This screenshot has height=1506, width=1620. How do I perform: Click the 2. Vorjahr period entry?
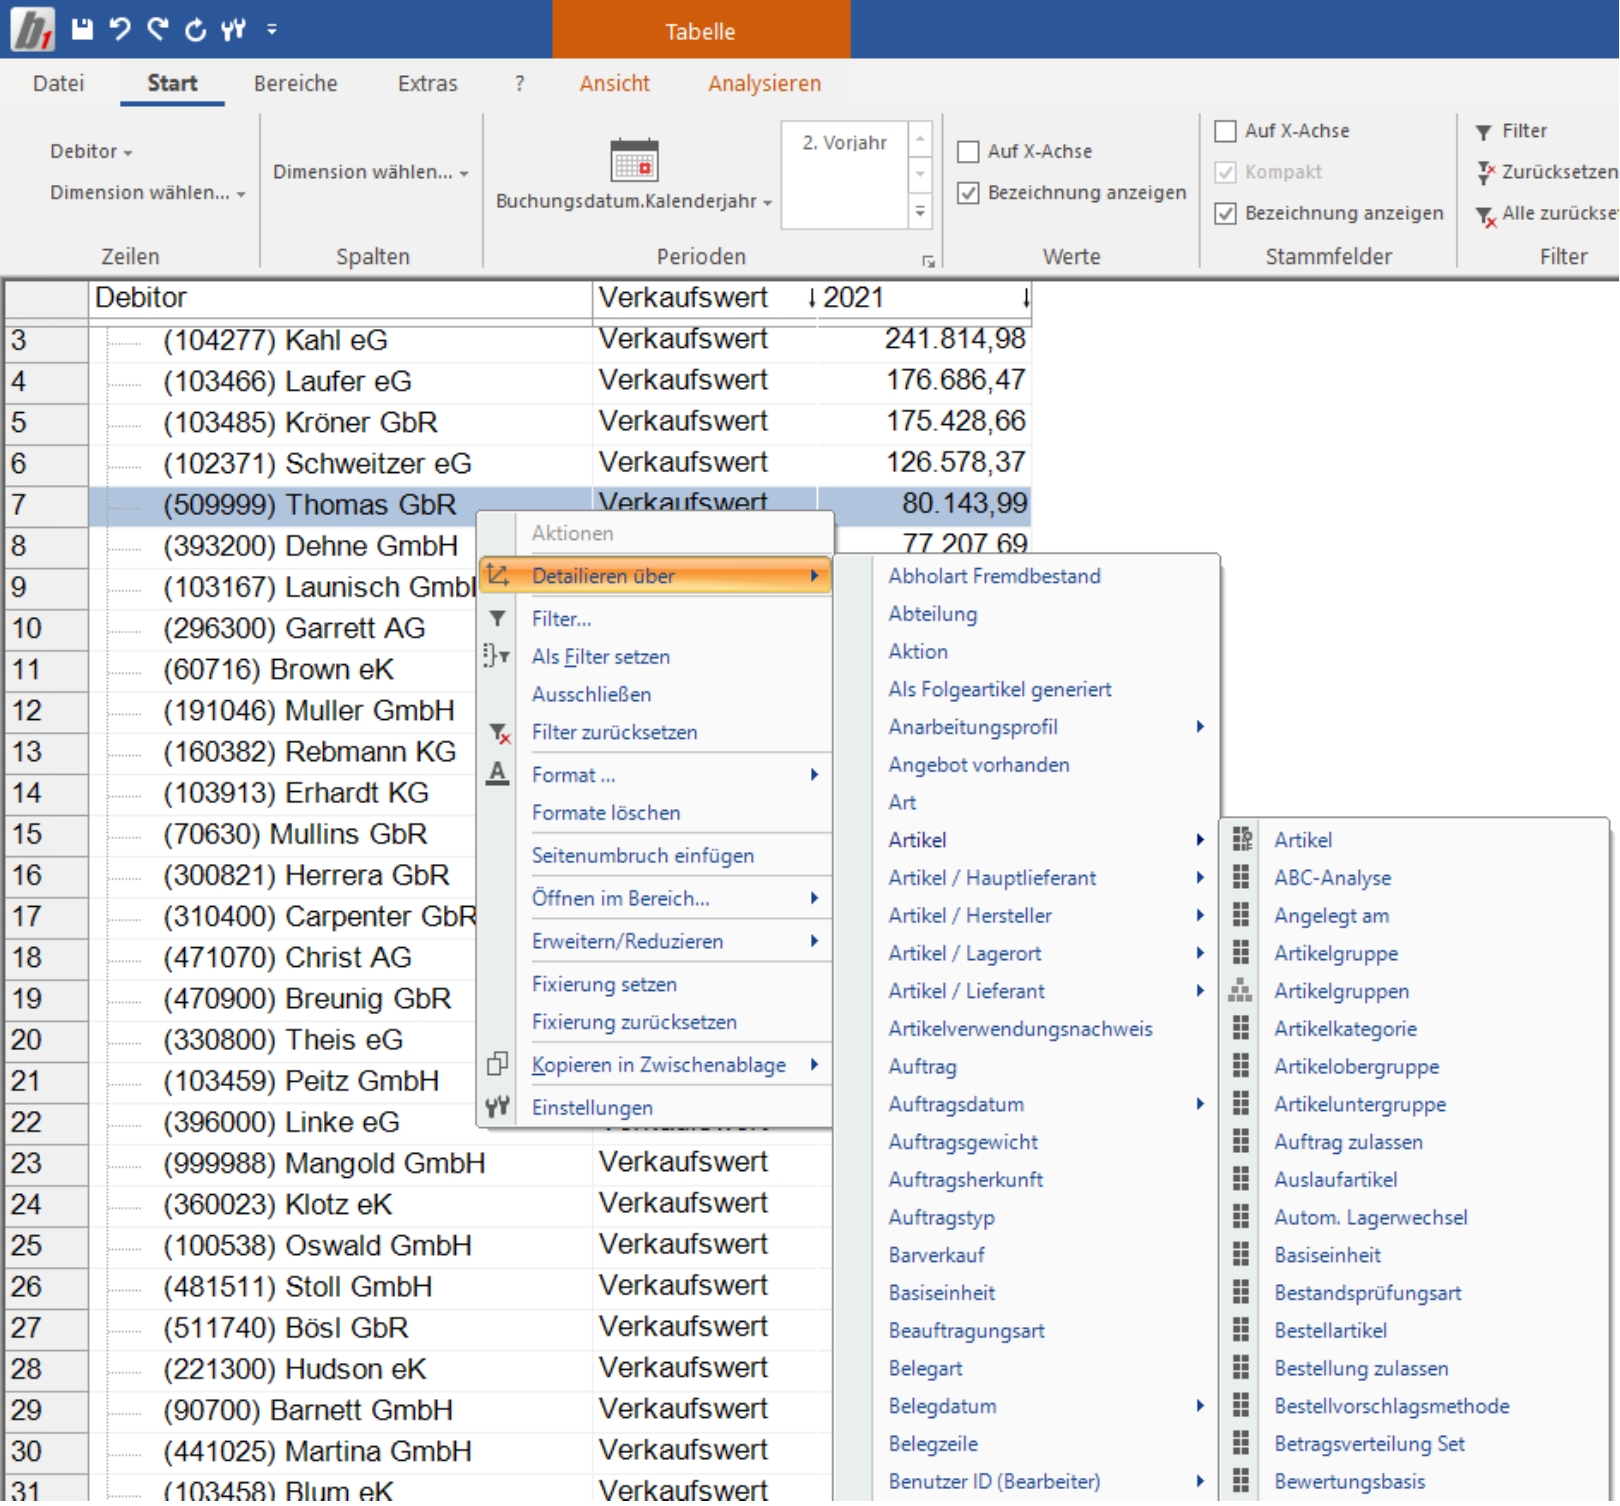tap(844, 144)
